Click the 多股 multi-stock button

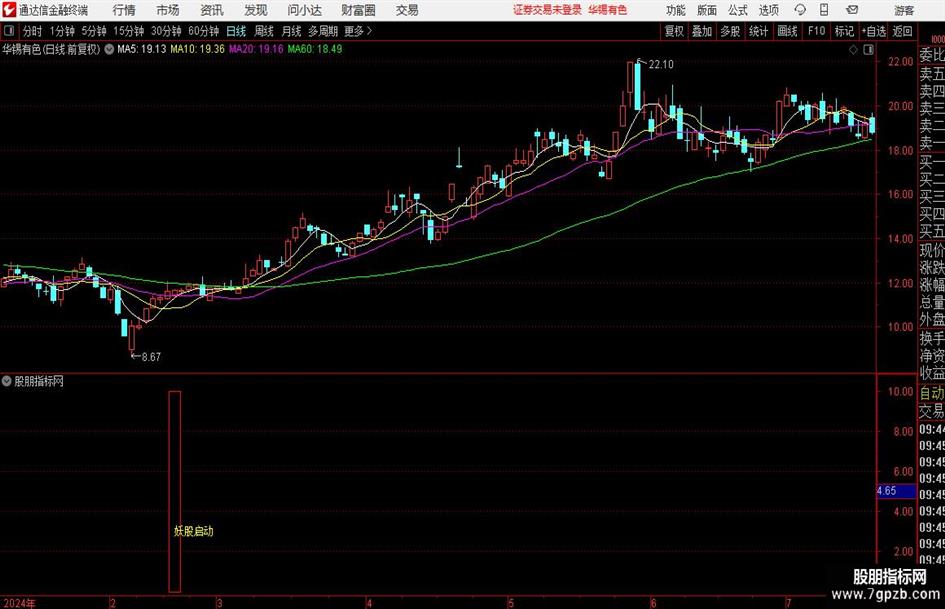point(730,31)
